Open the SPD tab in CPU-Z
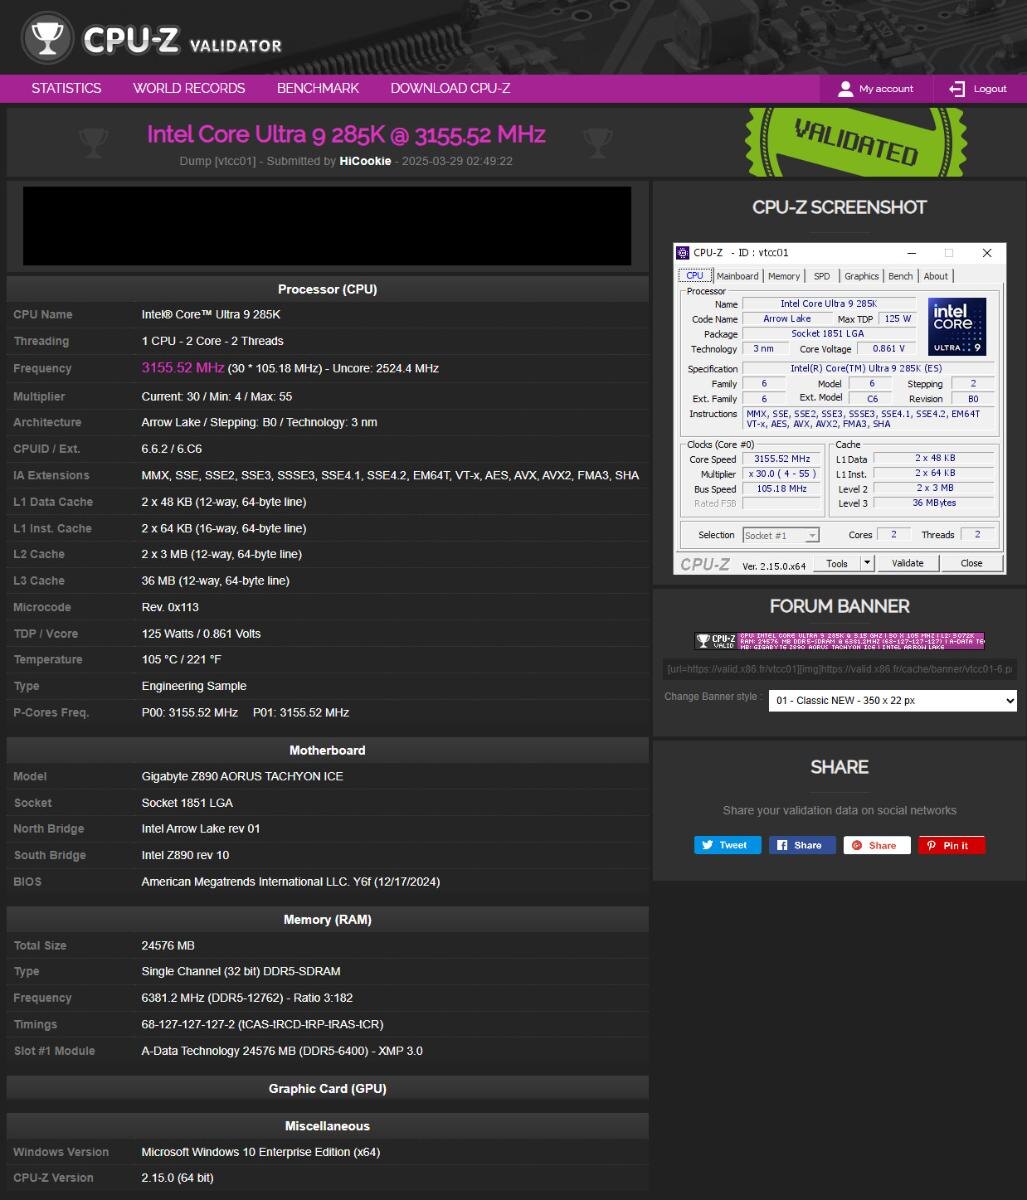The image size is (1027, 1200). pos(821,276)
